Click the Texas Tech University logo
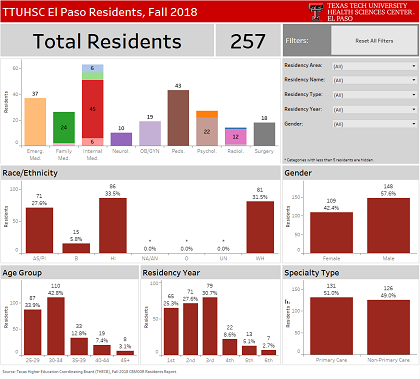This screenshot has height=379, width=420. click(361, 12)
